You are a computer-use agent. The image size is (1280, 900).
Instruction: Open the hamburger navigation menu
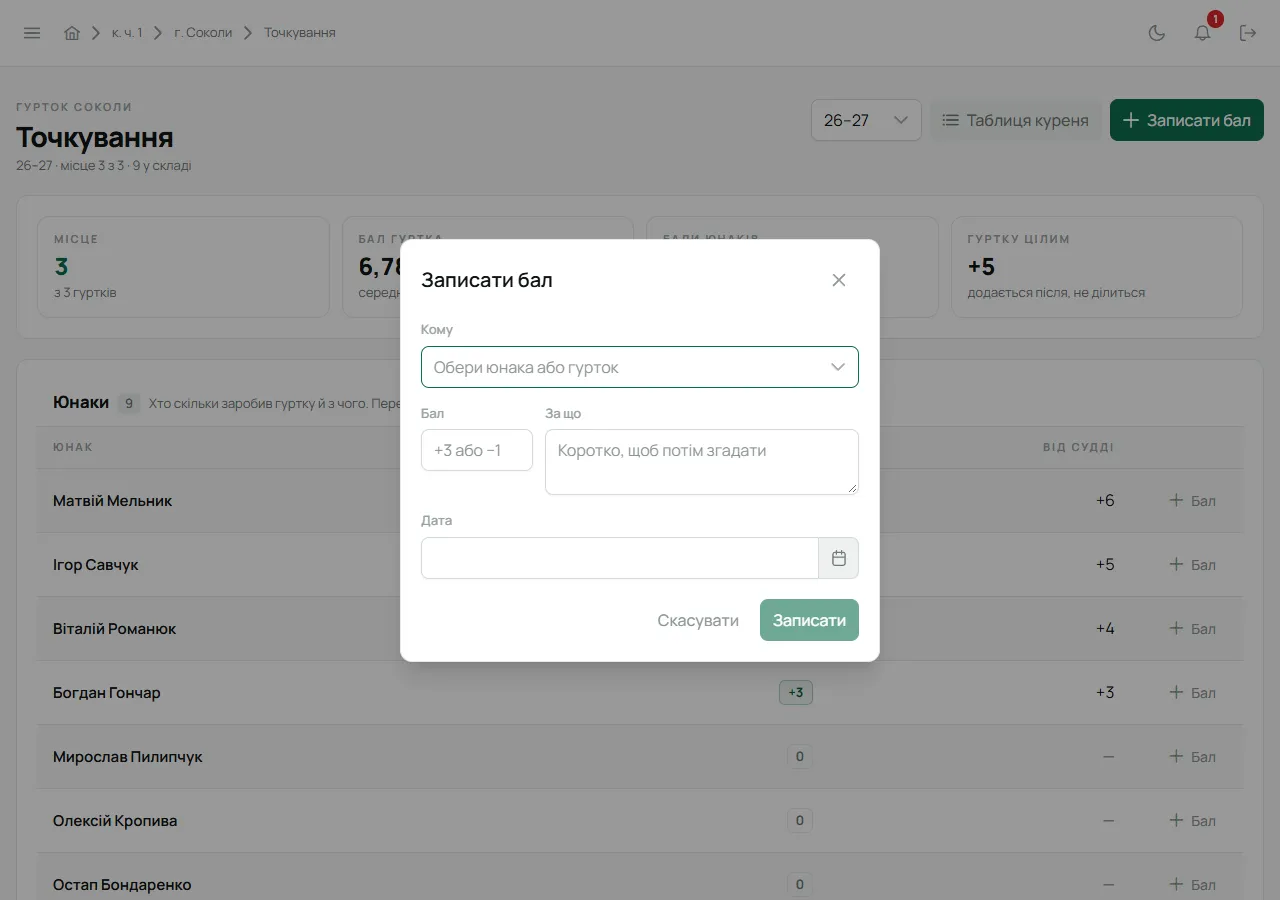32,33
